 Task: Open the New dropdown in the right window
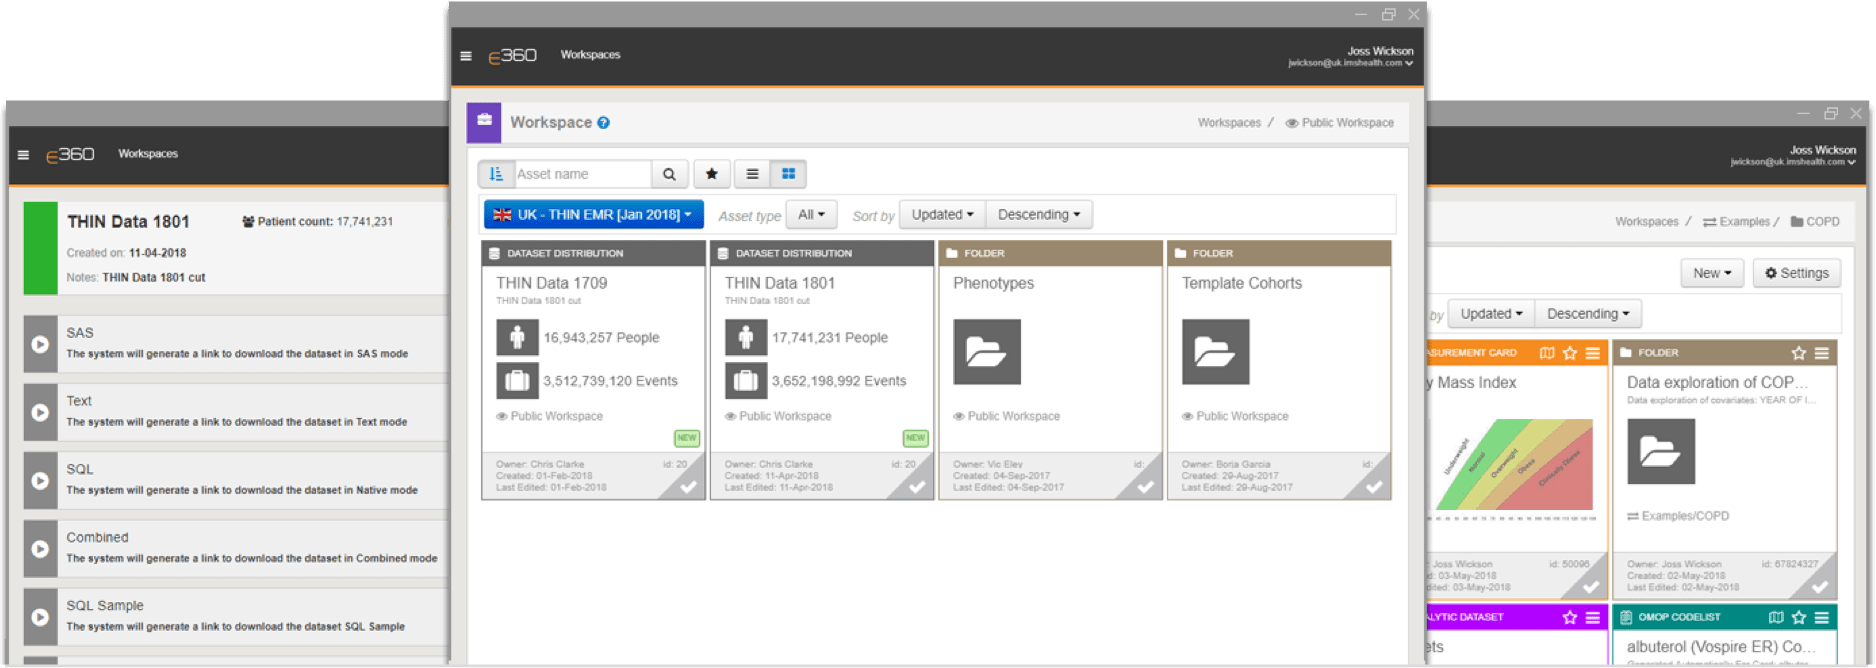click(x=1712, y=273)
